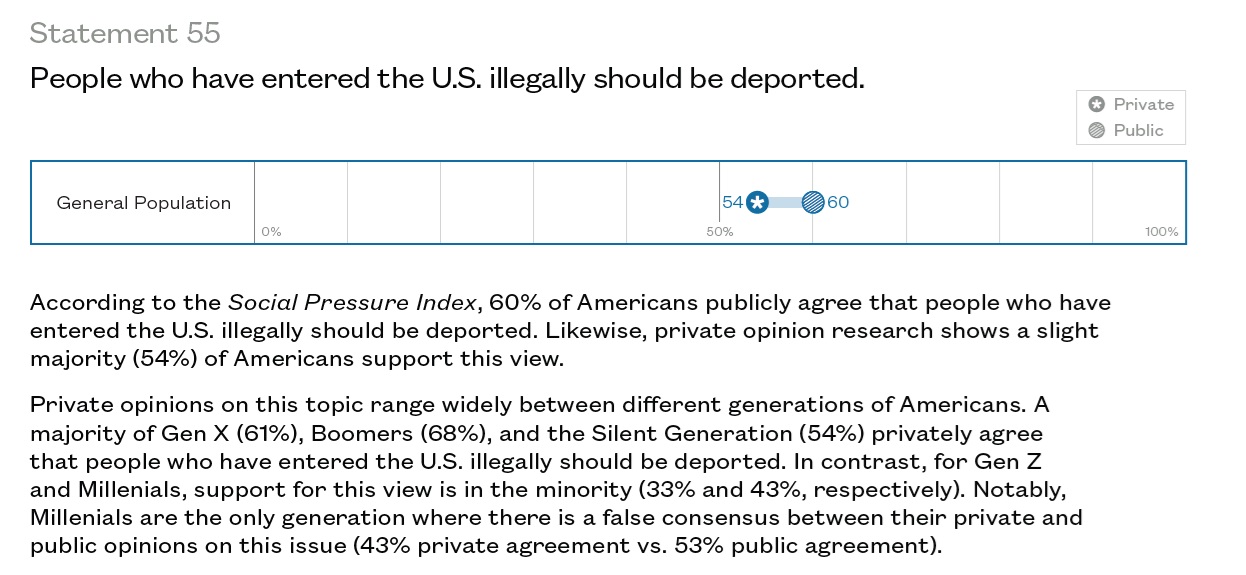Click the 0% axis label

click(271, 232)
